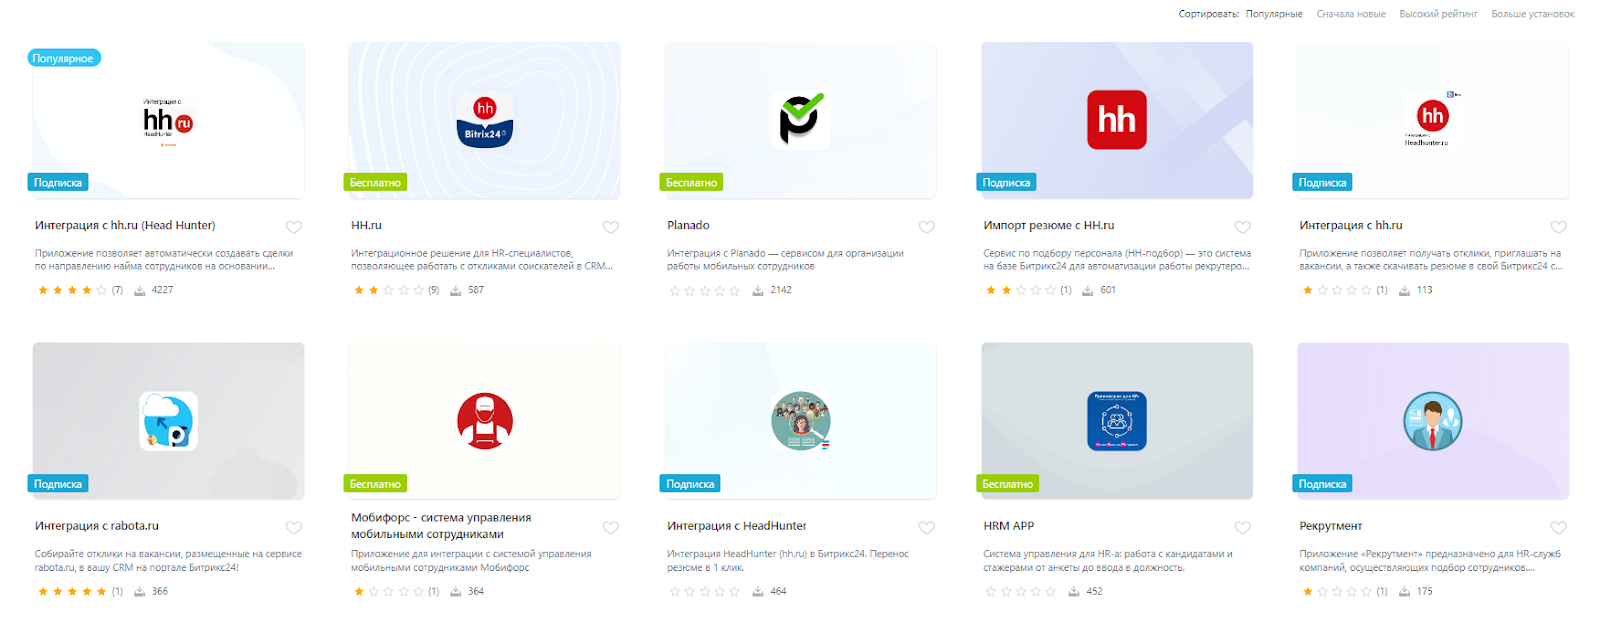The height and width of the screenshot is (623, 1600).
Task: Click the HH Bitrix24 shield icon
Action: (485, 121)
